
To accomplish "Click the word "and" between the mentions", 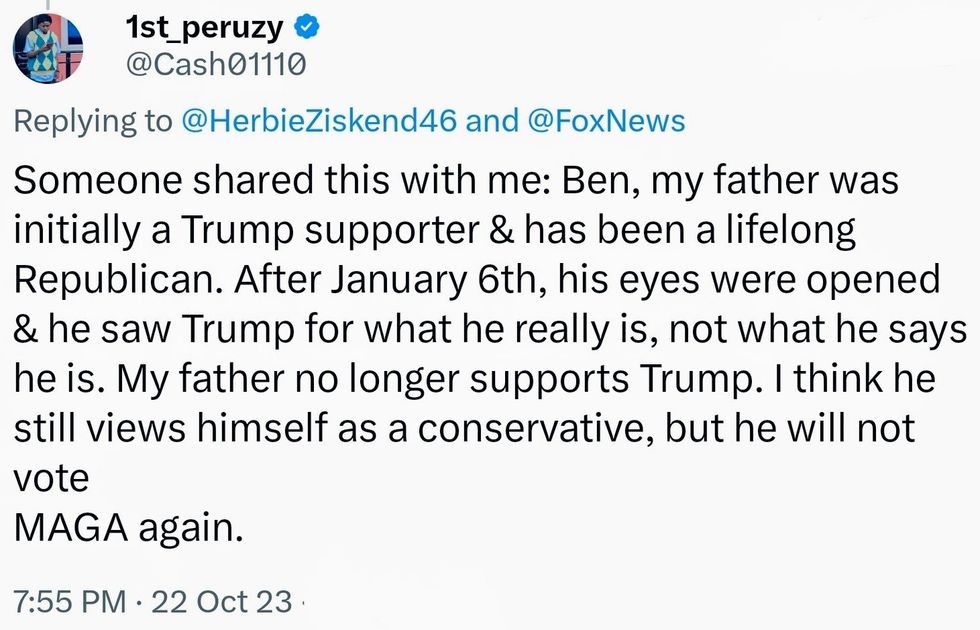I will pos(493,122).
